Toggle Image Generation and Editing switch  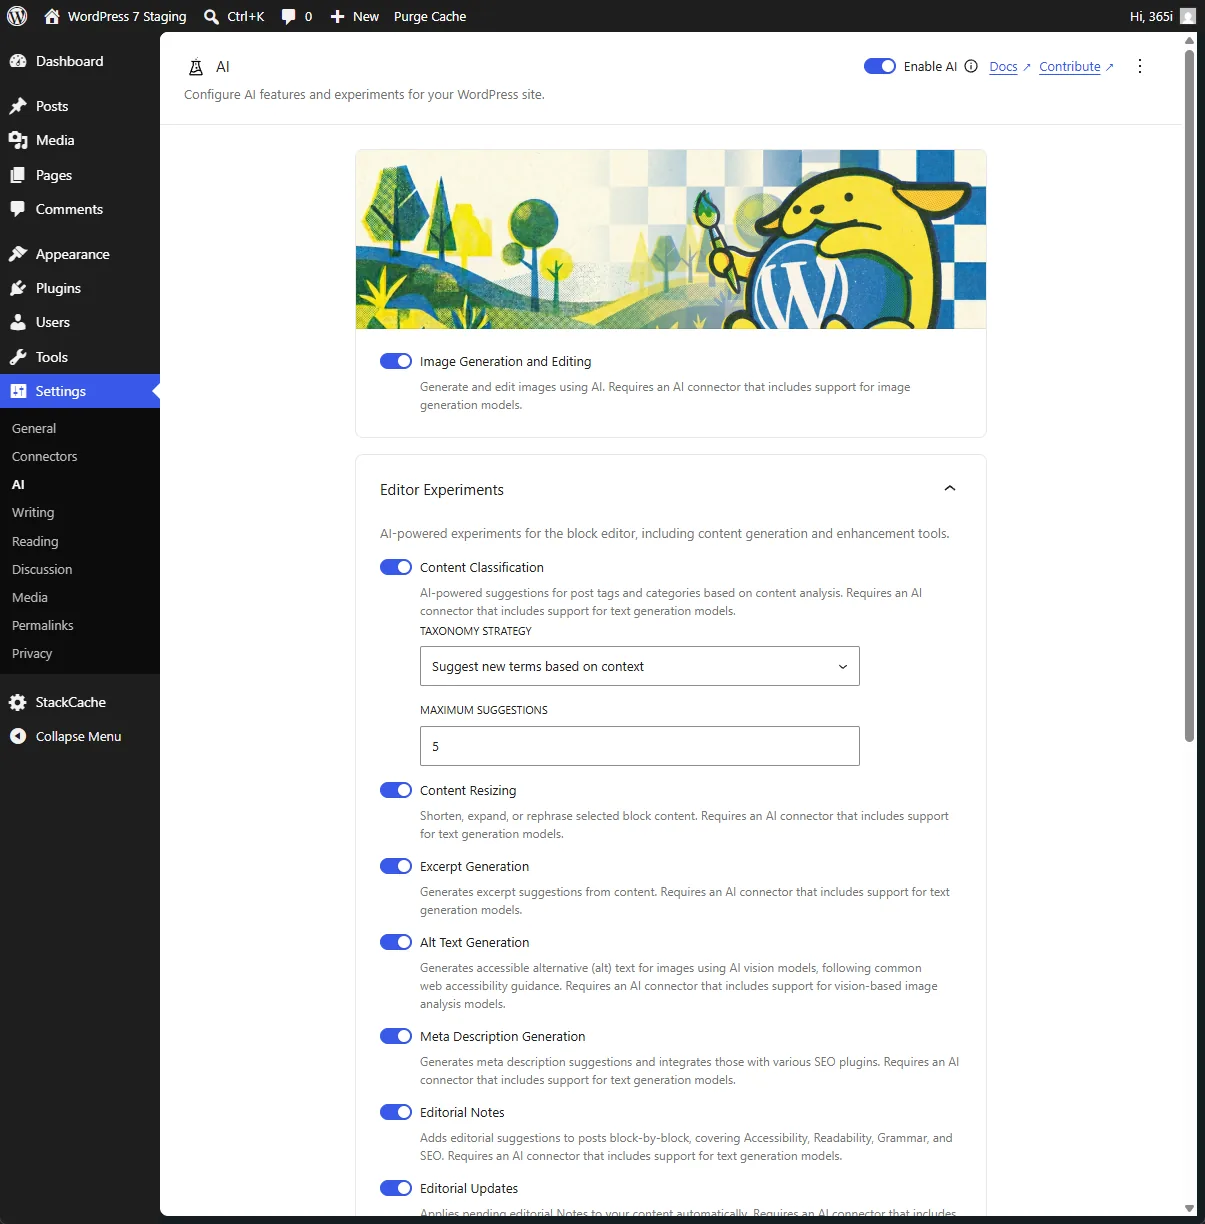[396, 361]
